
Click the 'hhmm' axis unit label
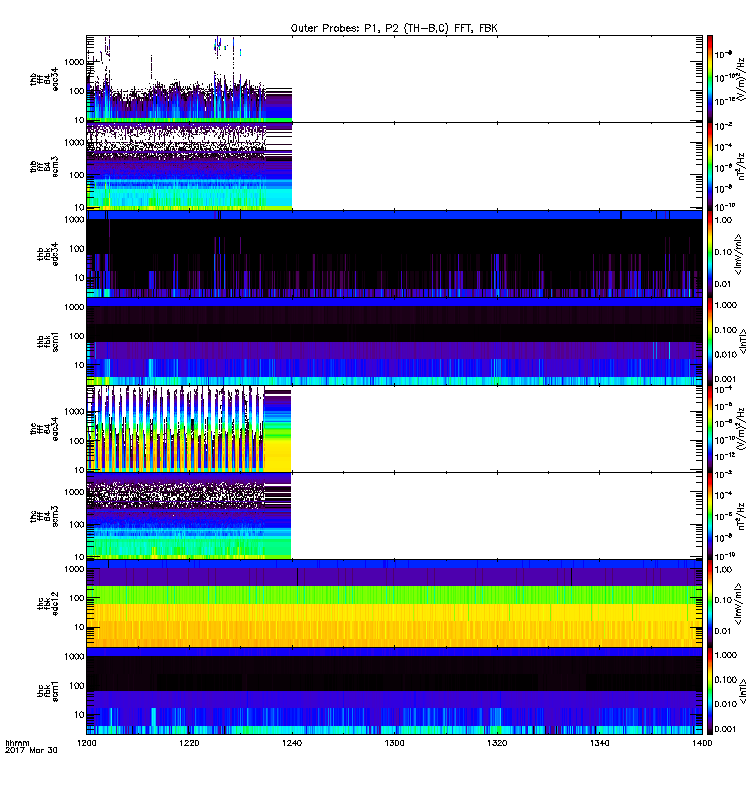coord(17,743)
